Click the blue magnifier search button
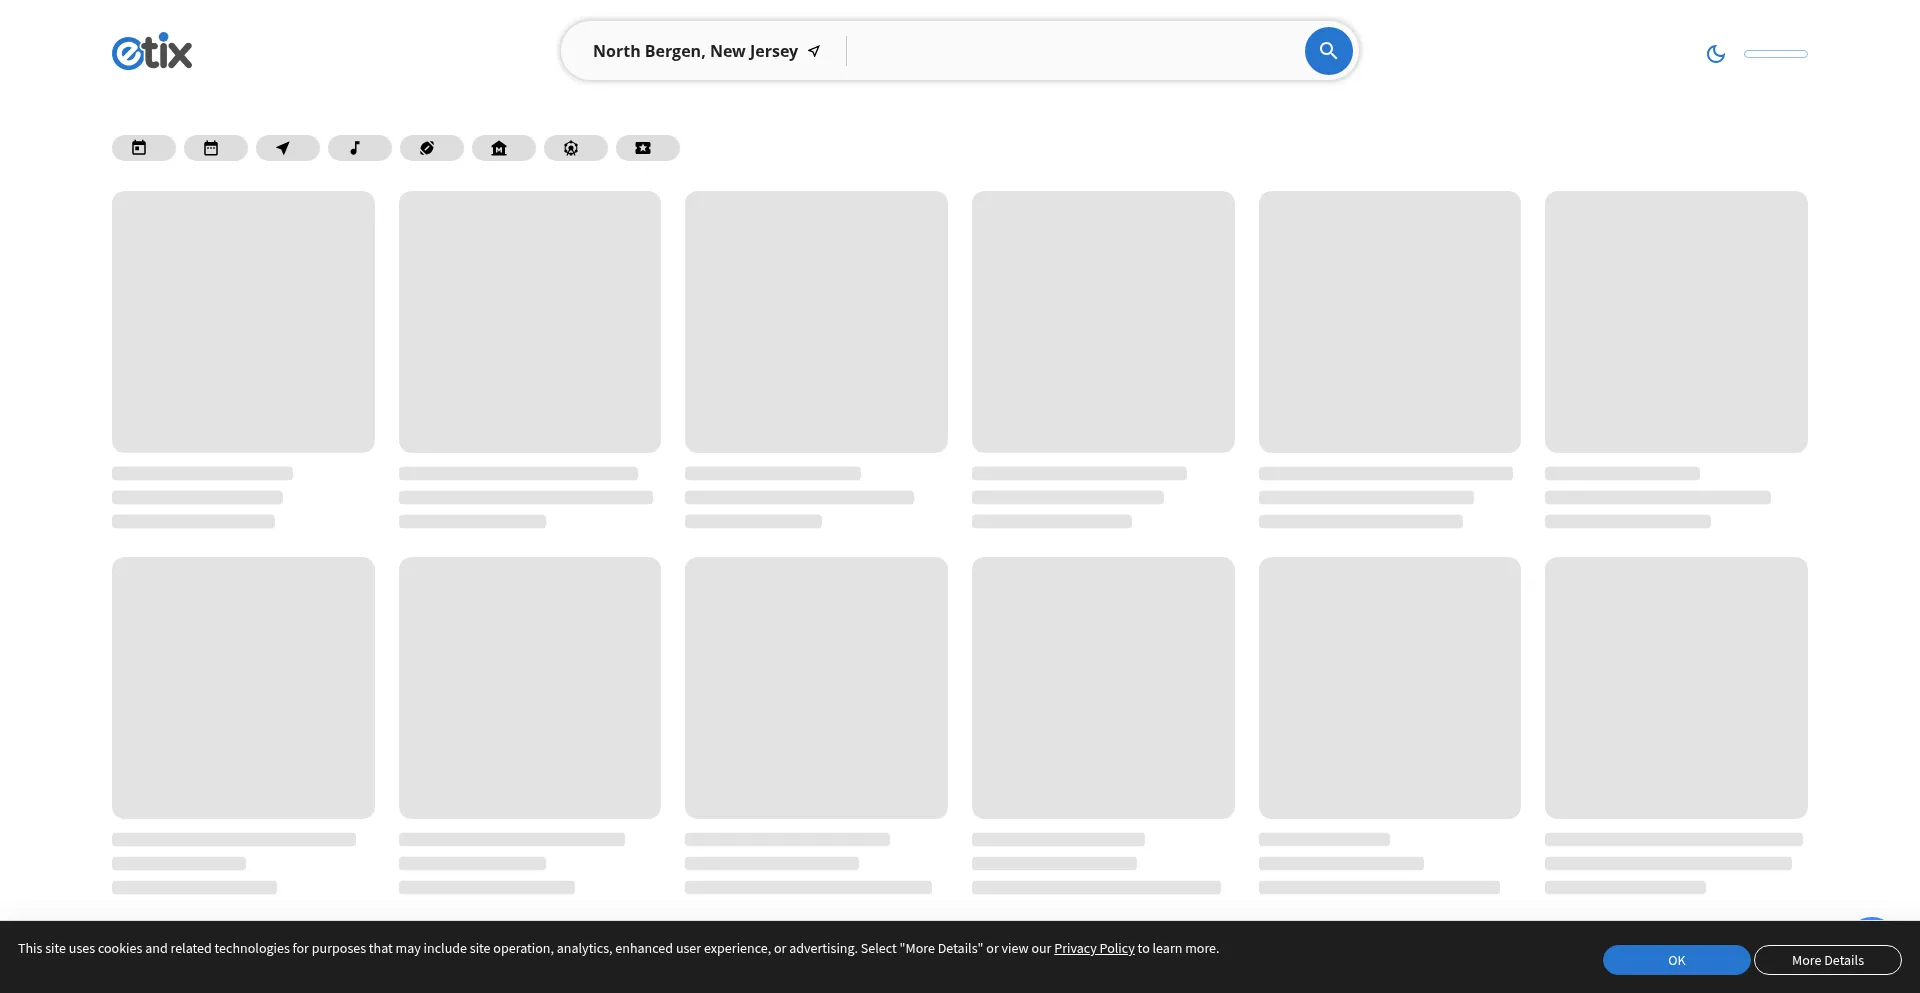1920x993 pixels. point(1328,51)
